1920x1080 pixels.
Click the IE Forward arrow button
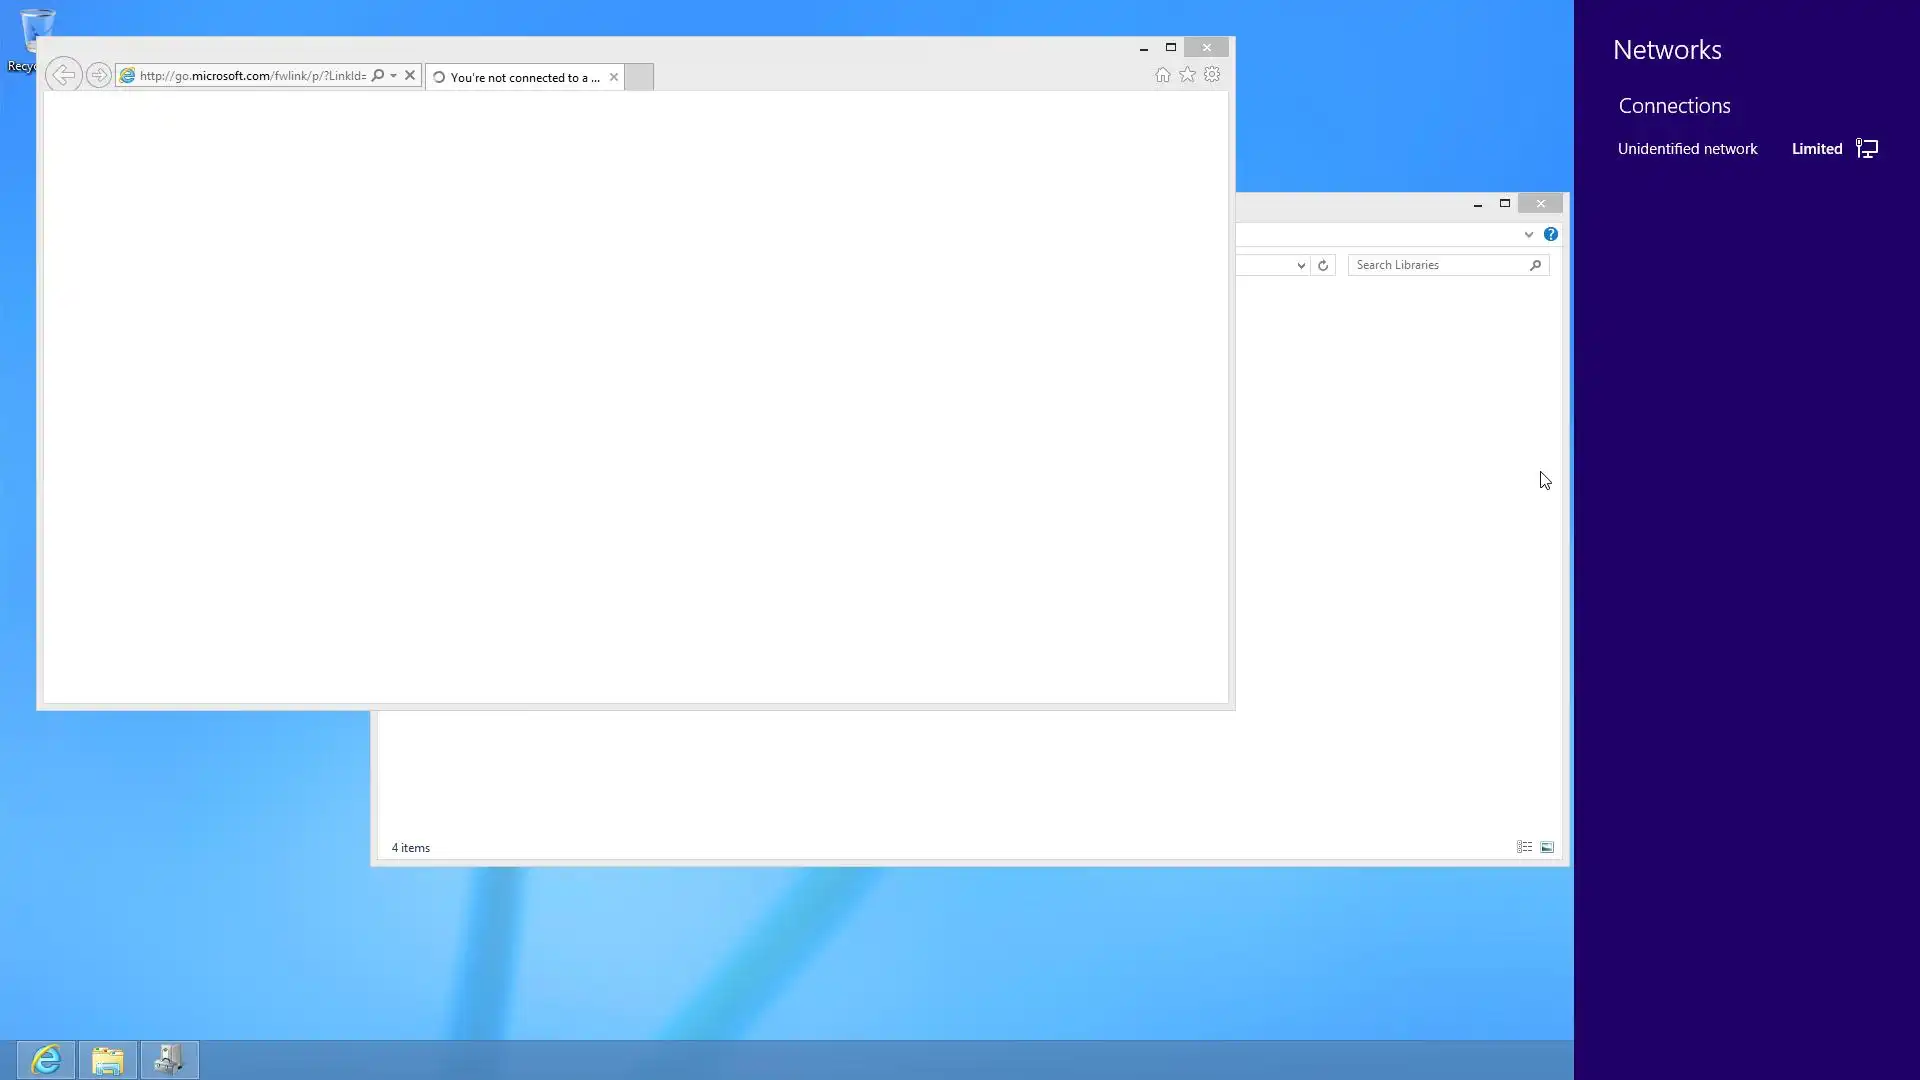98,75
